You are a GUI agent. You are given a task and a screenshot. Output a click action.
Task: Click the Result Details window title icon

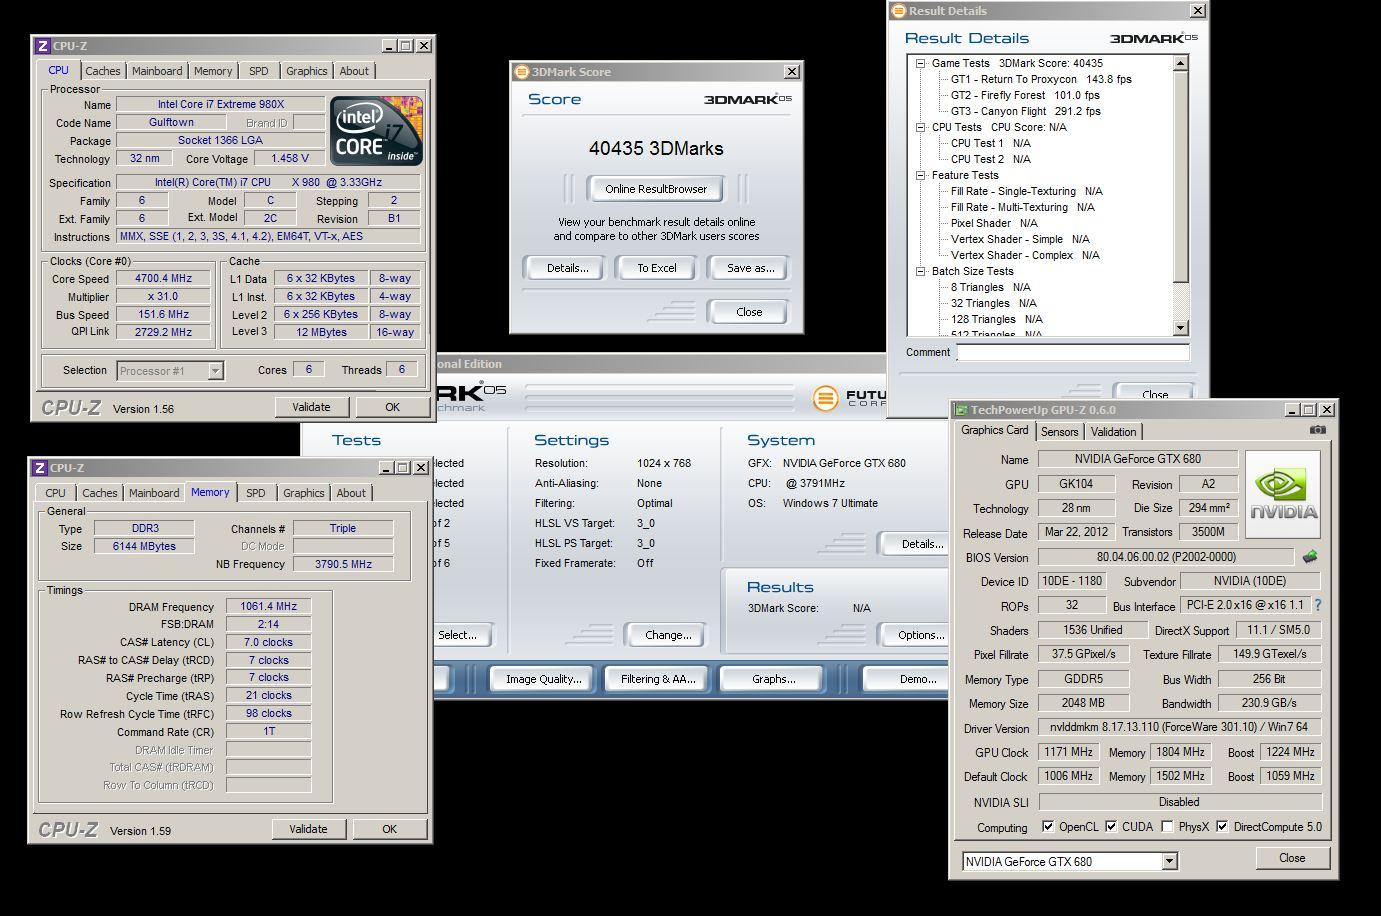[x=899, y=11]
